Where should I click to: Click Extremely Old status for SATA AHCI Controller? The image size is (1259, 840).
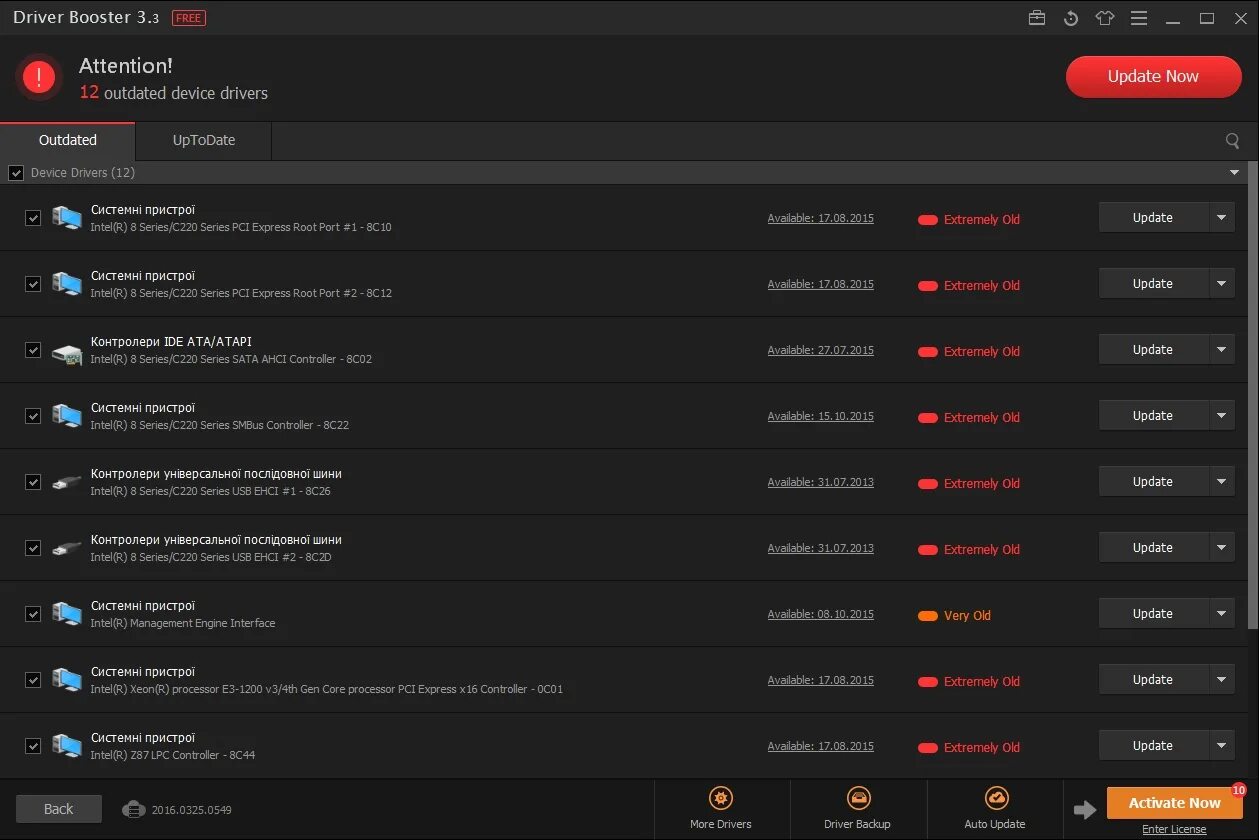tap(969, 352)
